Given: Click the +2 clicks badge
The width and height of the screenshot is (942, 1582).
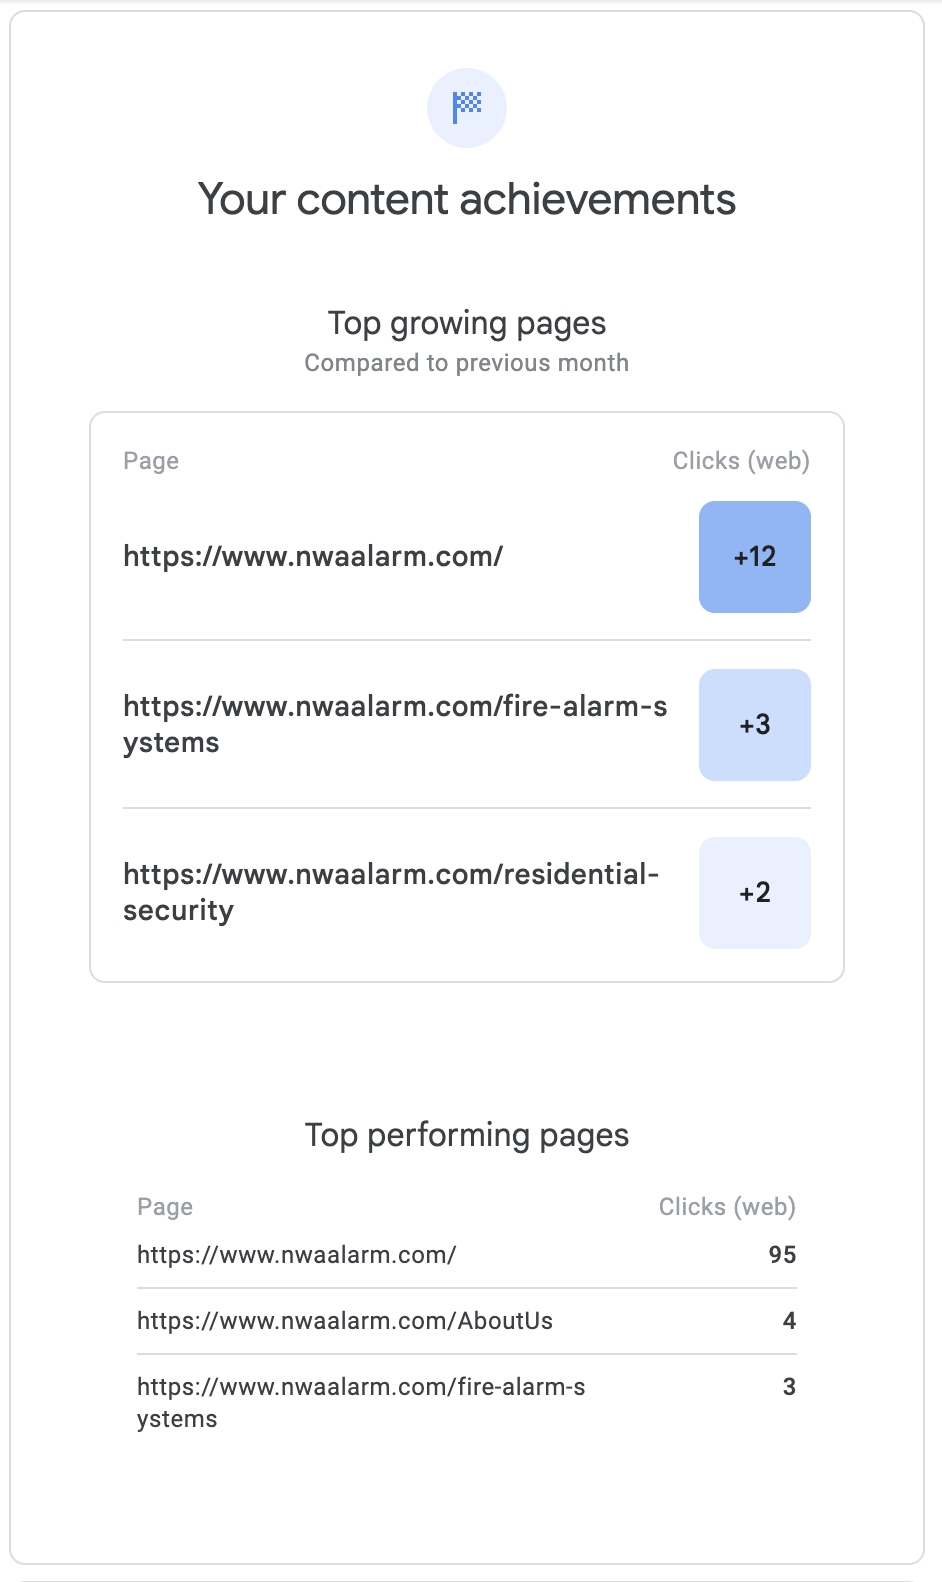Looking at the screenshot, I should tap(755, 893).
